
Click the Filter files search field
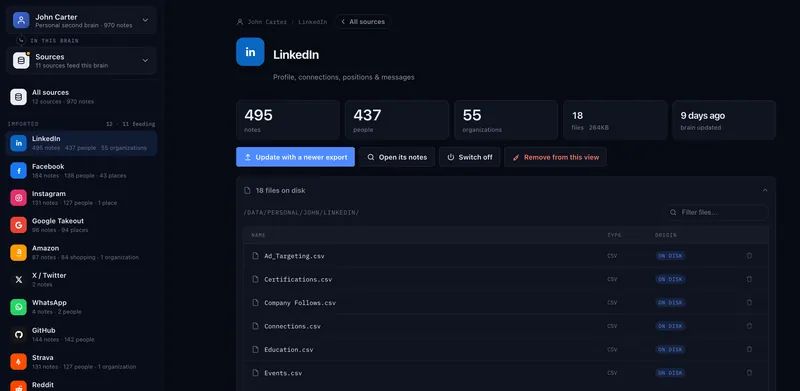point(717,212)
